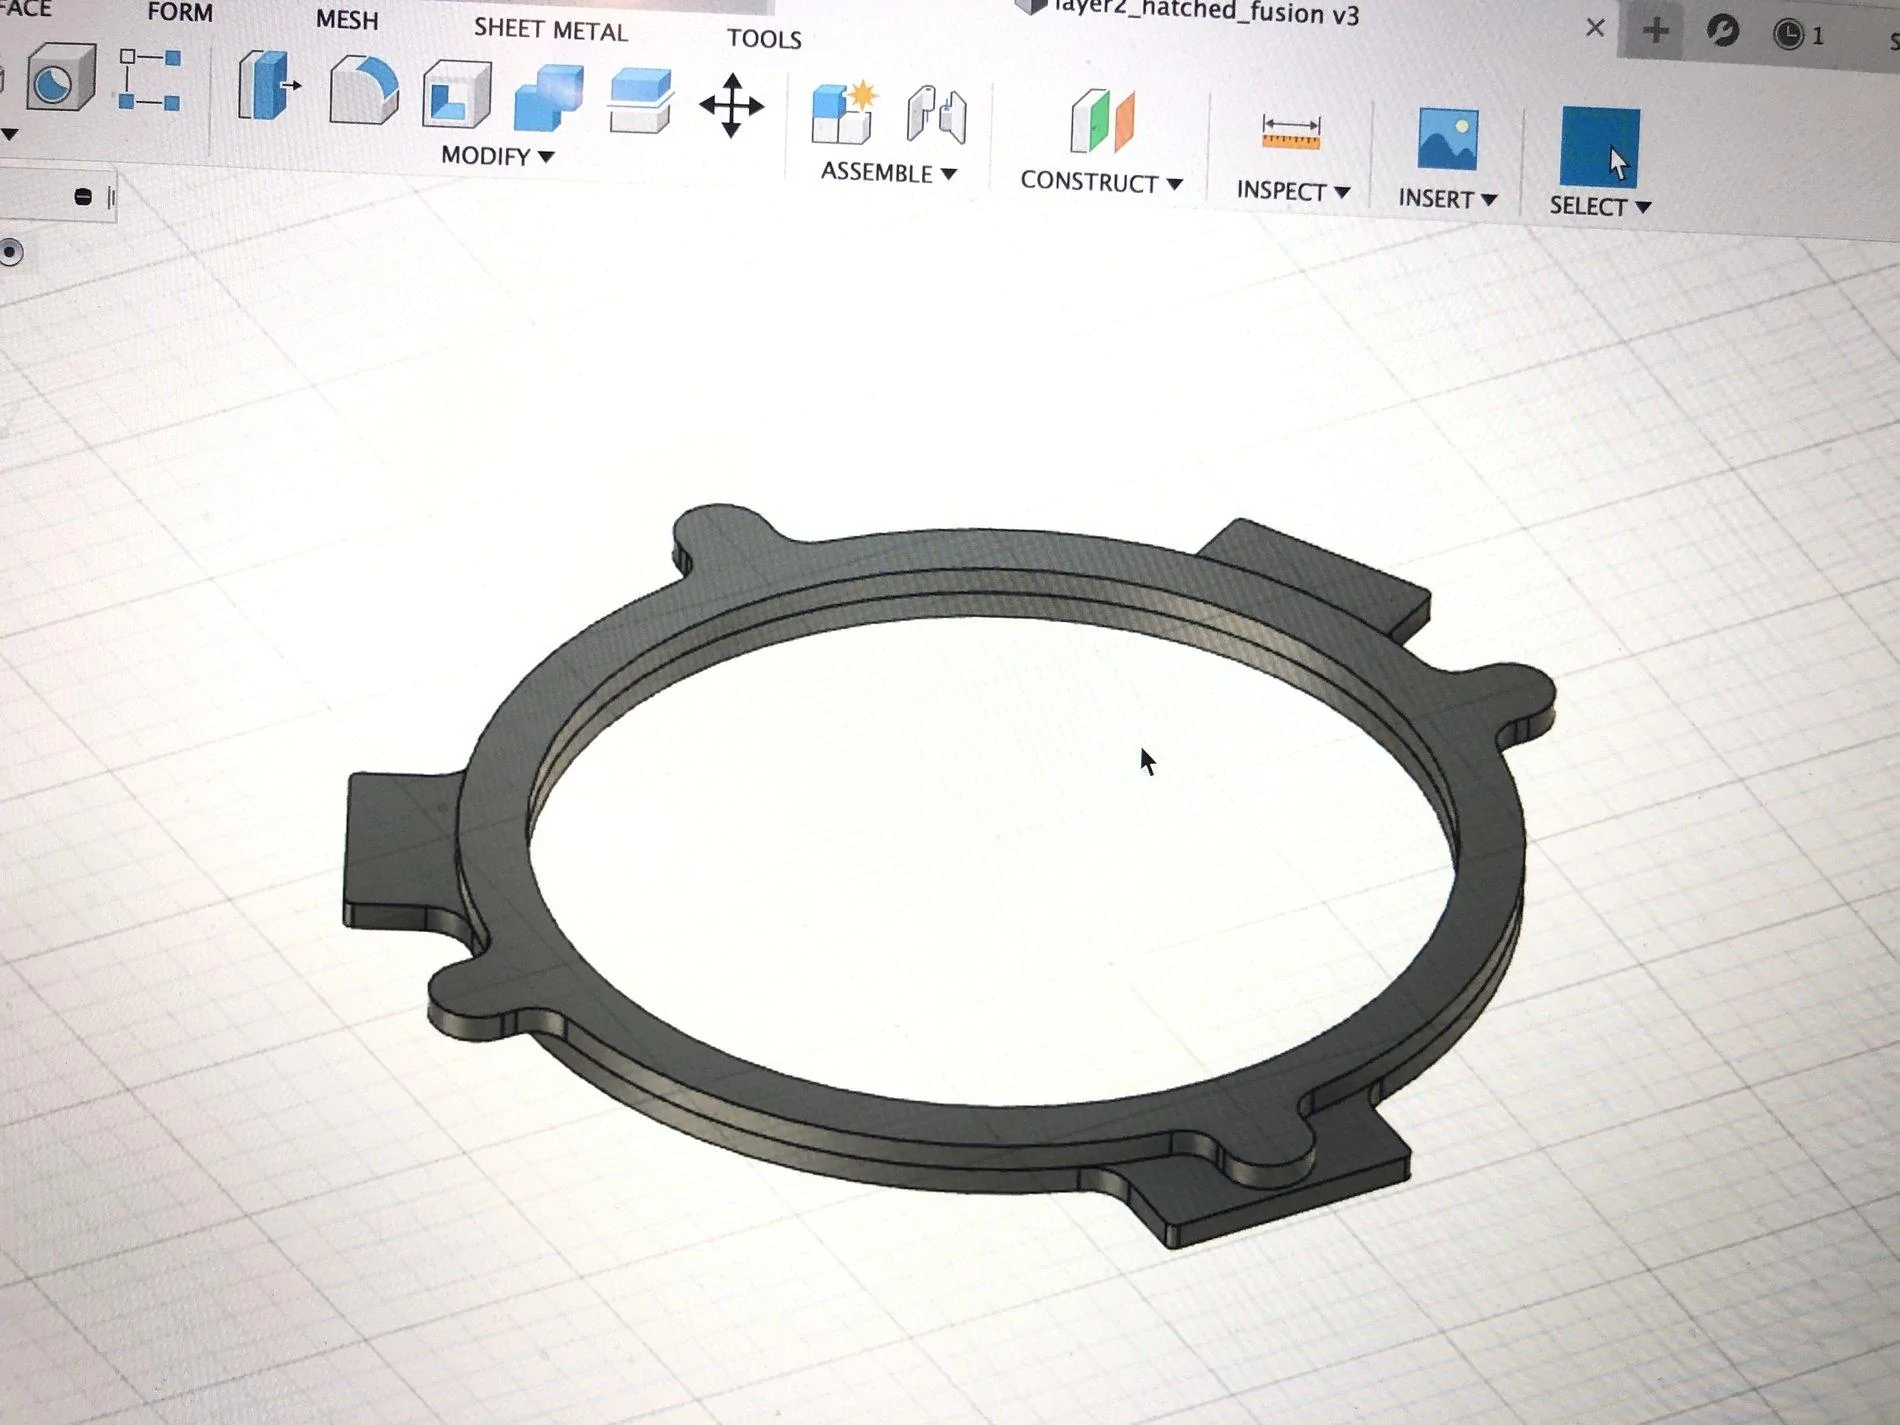This screenshot has height=1425, width=1900.
Task: Select the Offset Face tool icon
Action: click(641, 101)
